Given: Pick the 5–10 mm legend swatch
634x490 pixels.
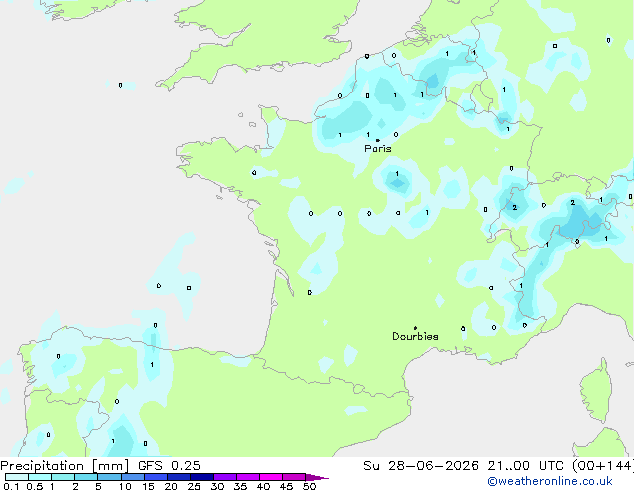Looking at the screenshot, I should click(x=109, y=477).
